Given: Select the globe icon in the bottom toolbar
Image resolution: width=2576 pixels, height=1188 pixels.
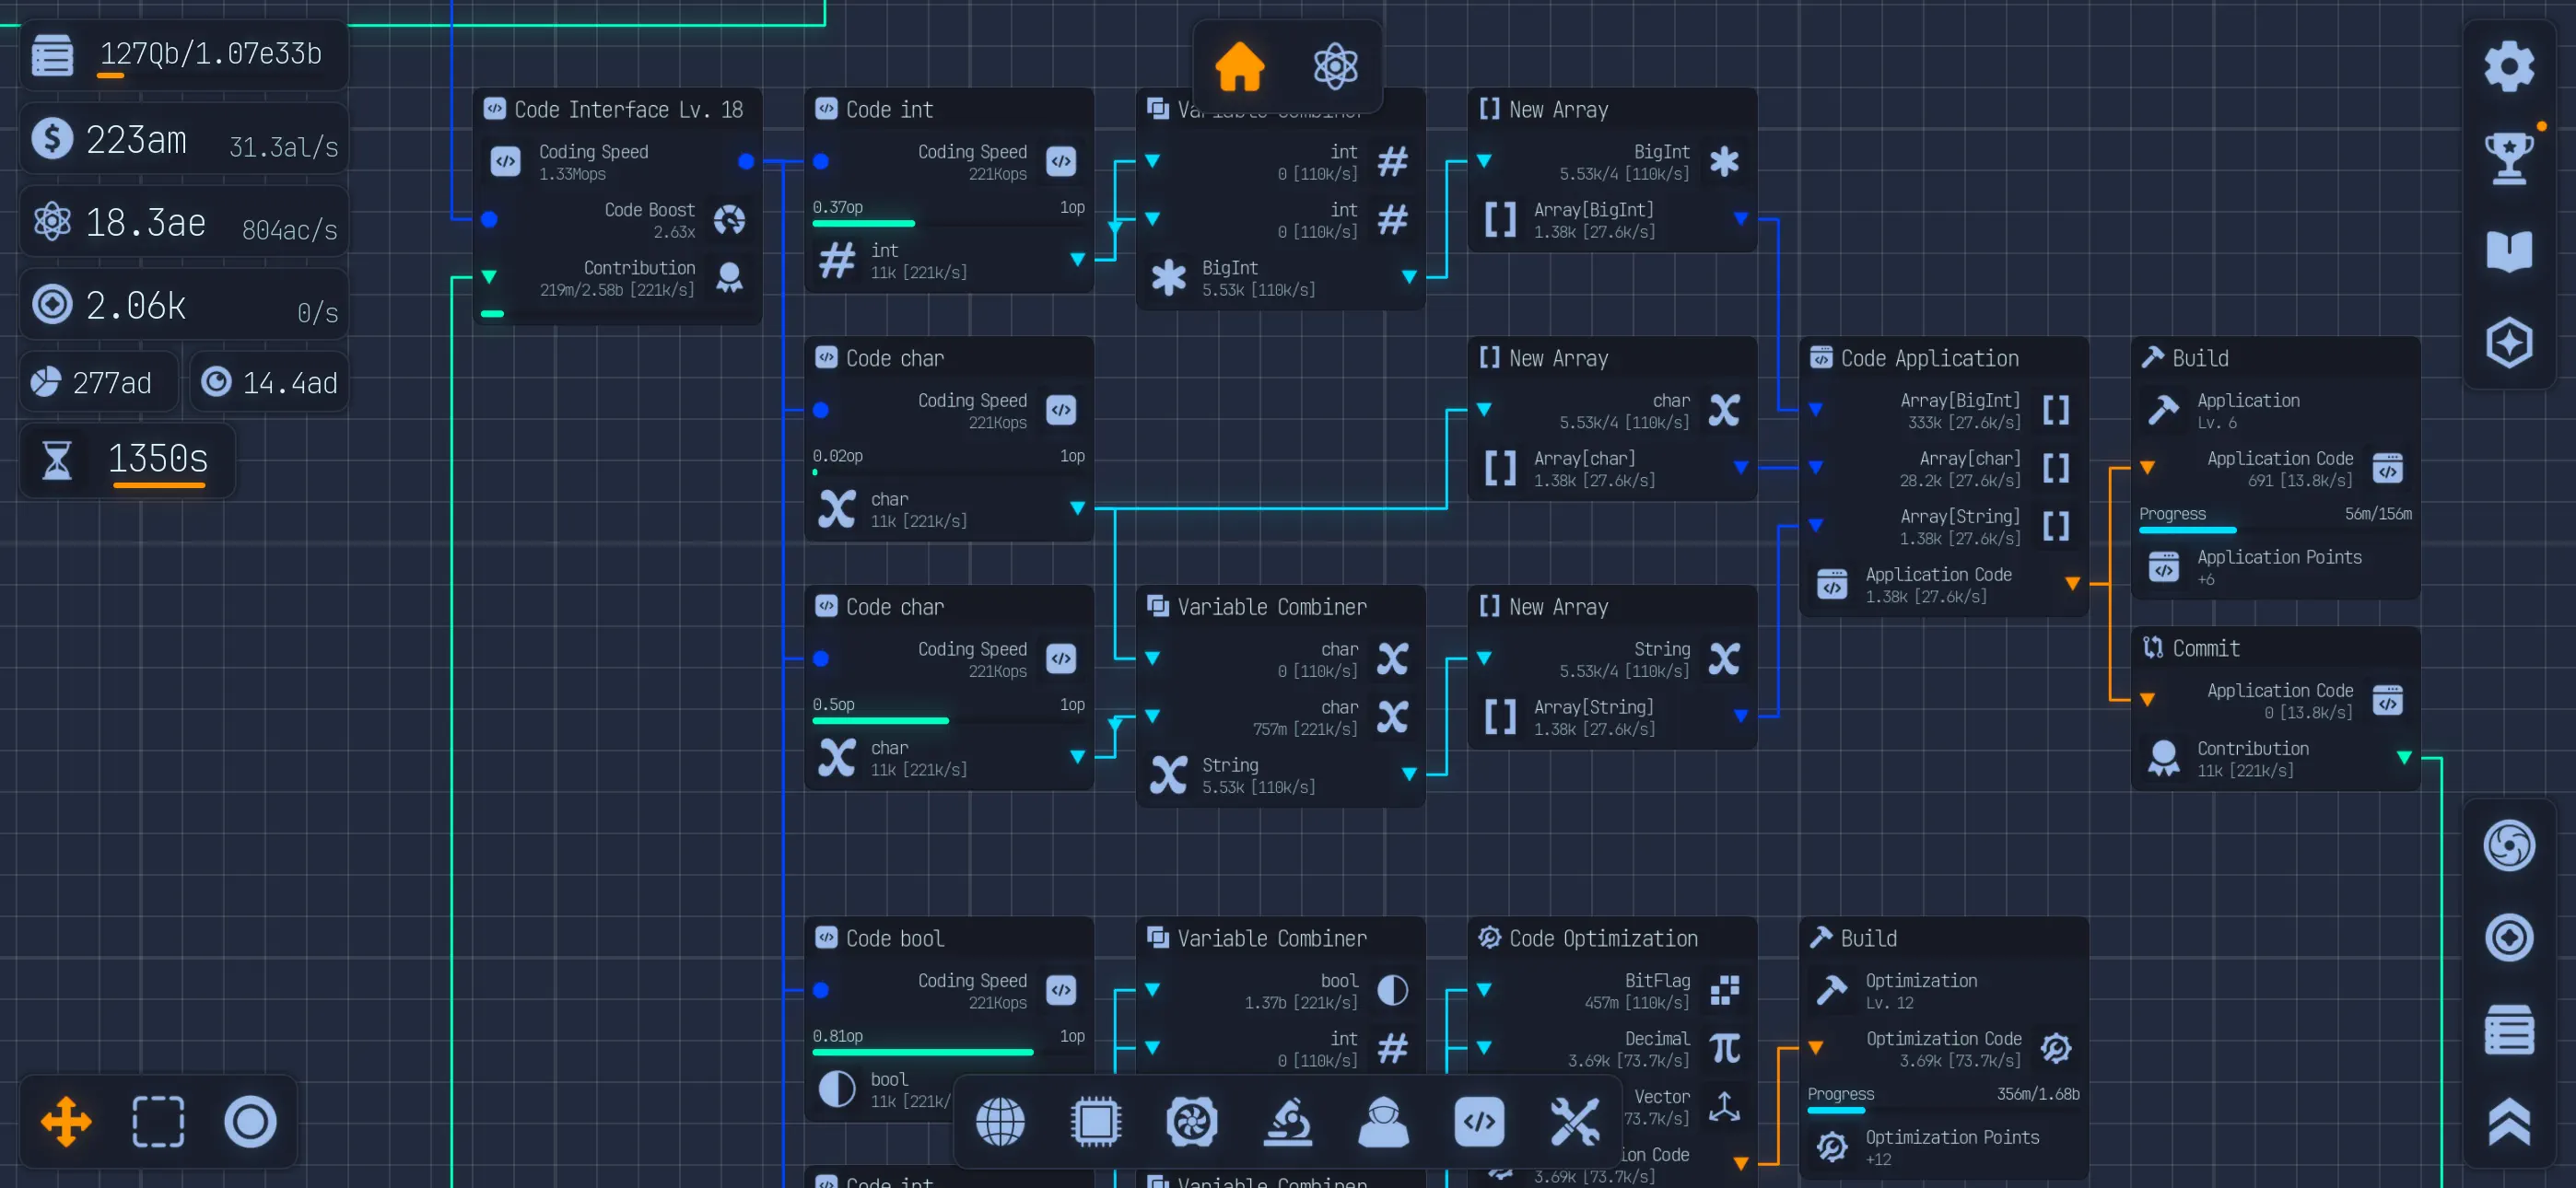Looking at the screenshot, I should [x=1000, y=1122].
